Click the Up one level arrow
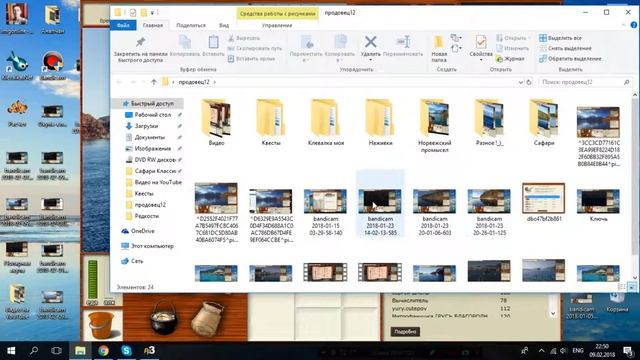Screen dimensions: 640x360 coord(153,82)
